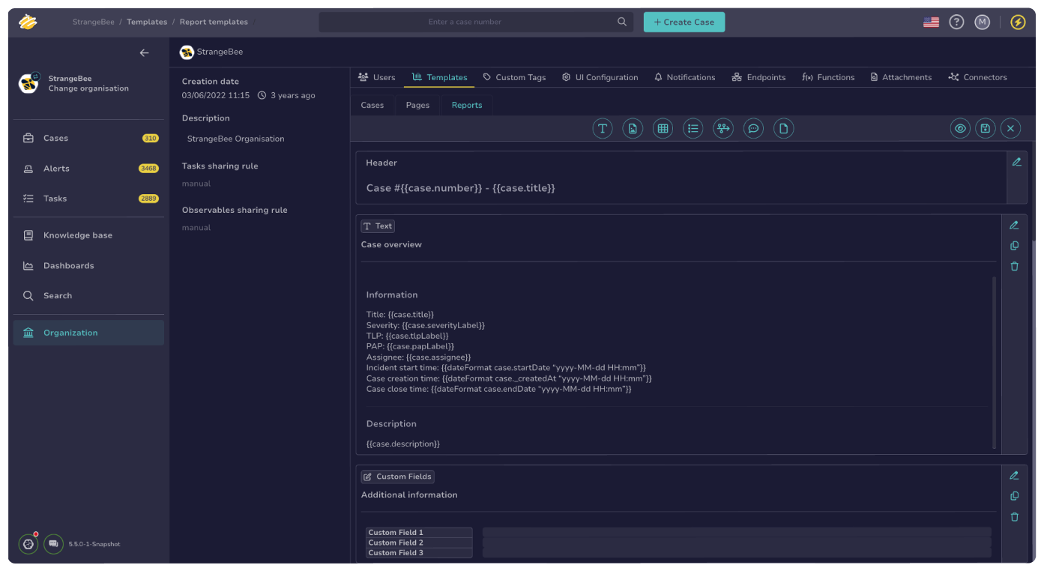
Task: Close the report template editor
Action: click(1011, 128)
